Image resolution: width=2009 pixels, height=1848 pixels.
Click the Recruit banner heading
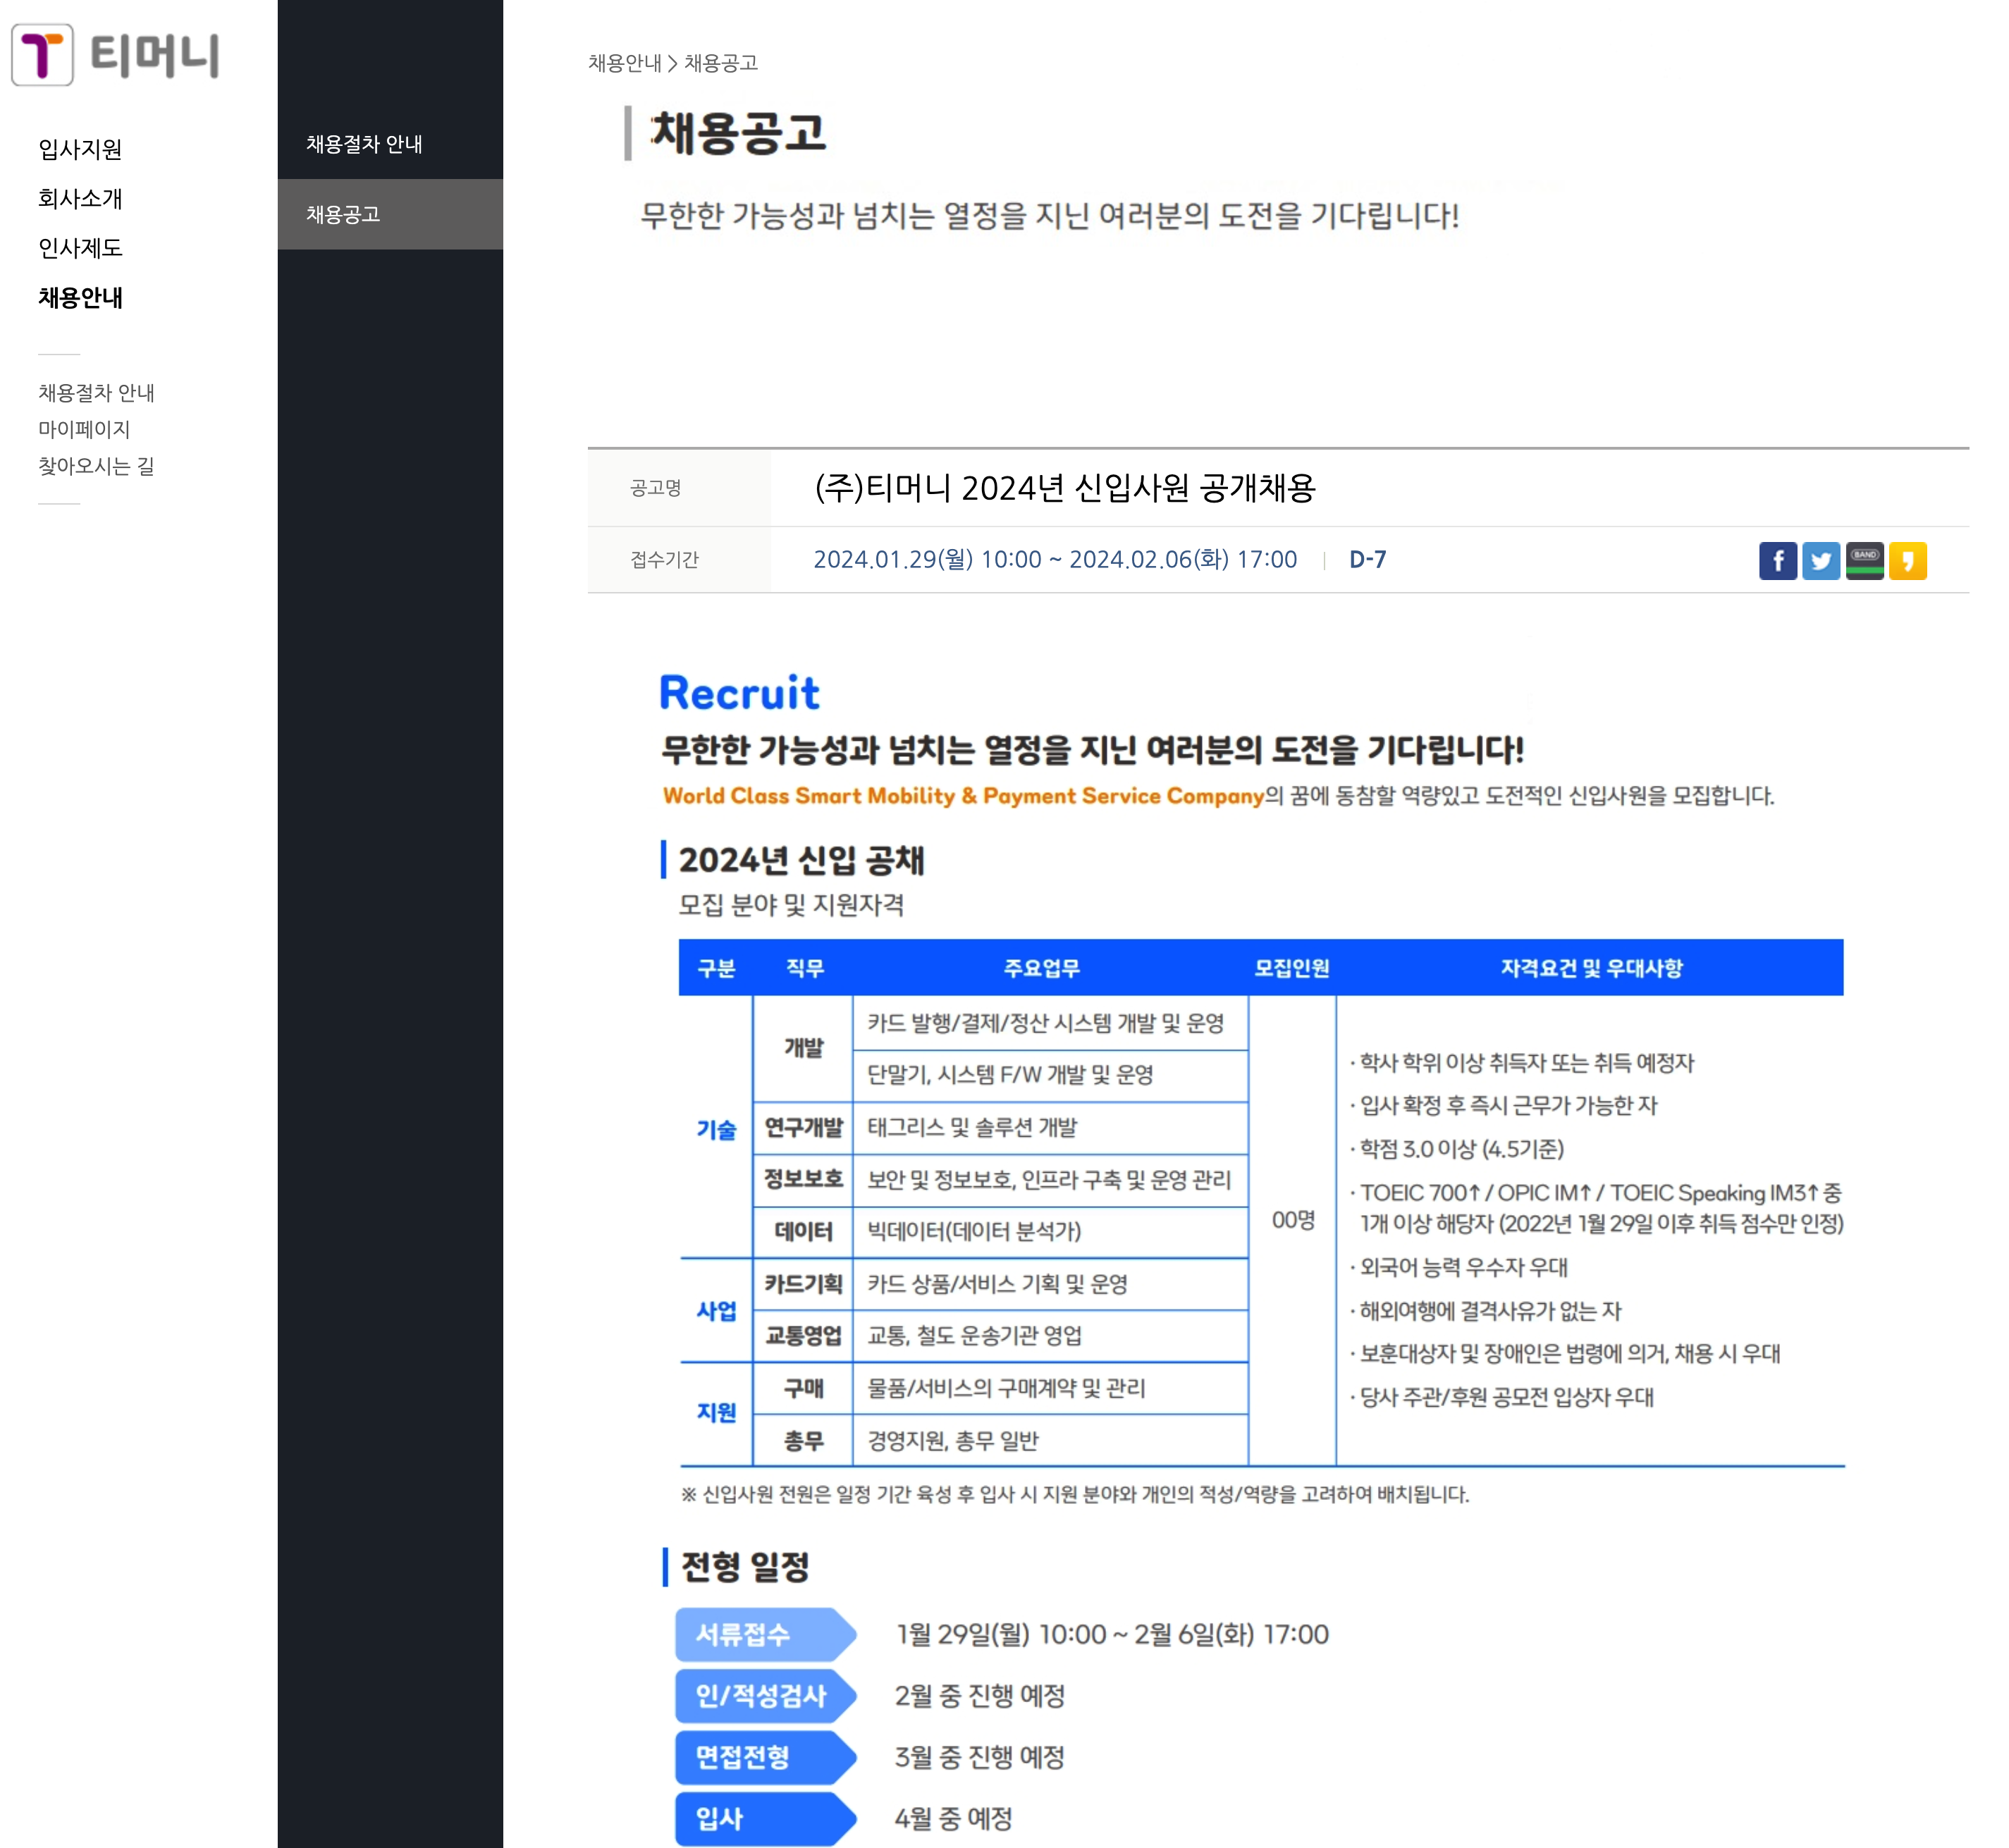(739, 693)
